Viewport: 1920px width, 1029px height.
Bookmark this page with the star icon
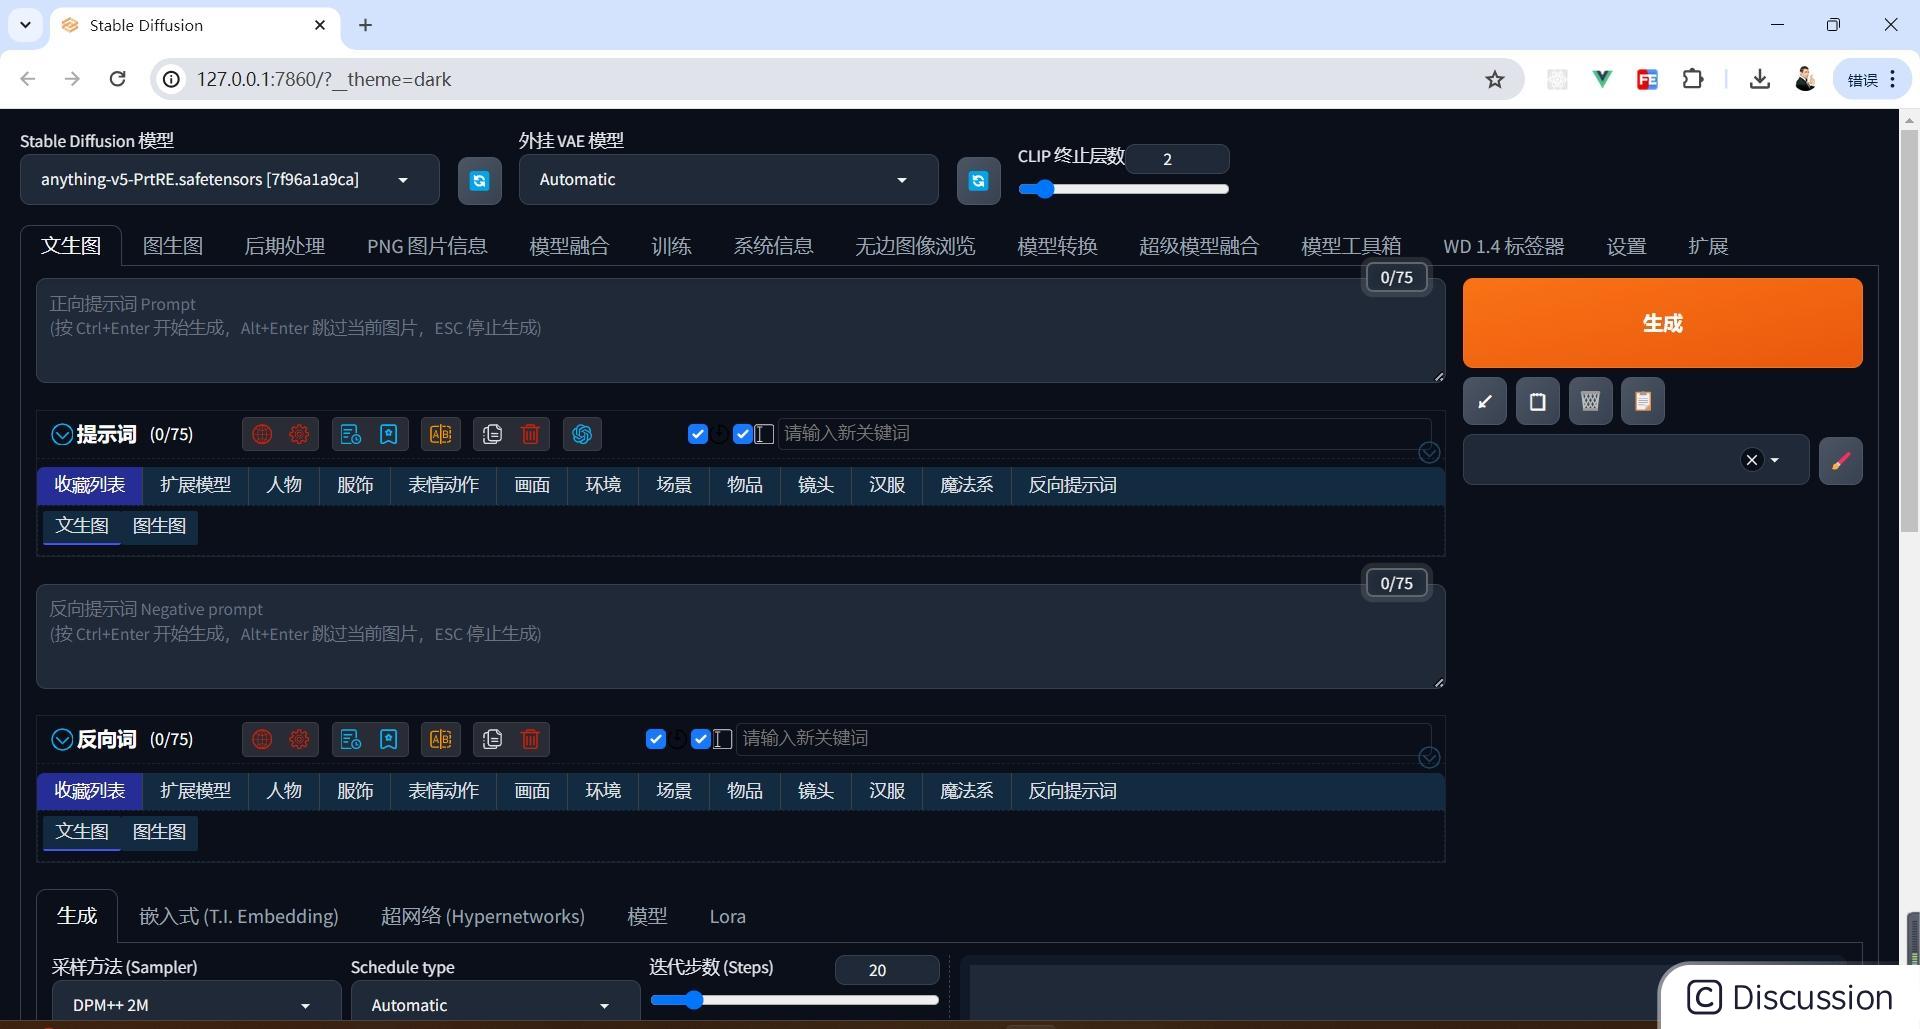click(1494, 79)
